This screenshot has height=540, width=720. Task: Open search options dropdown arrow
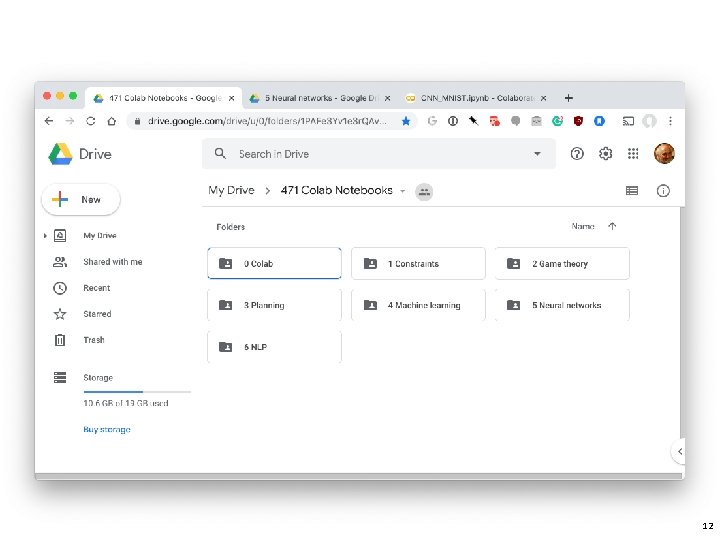(x=537, y=154)
